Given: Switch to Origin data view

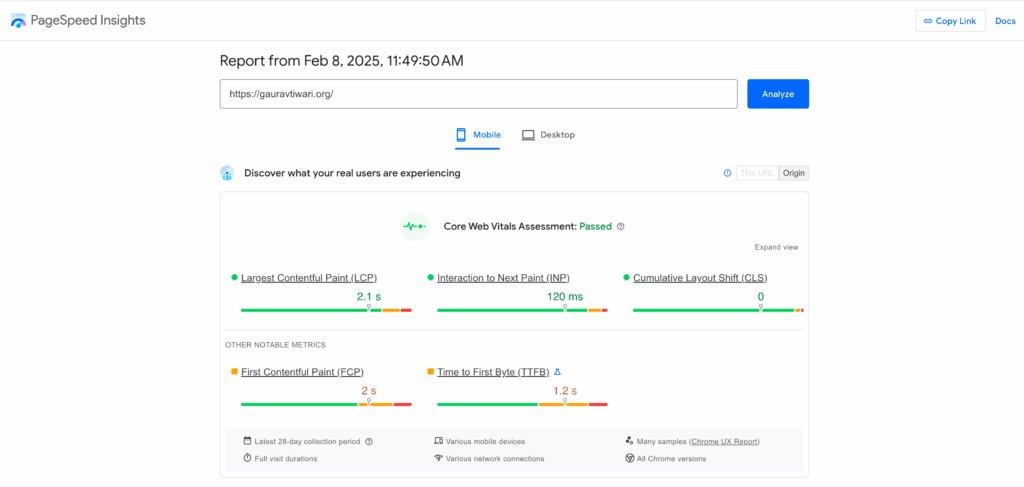Looking at the screenshot, I should pos(794,173).
